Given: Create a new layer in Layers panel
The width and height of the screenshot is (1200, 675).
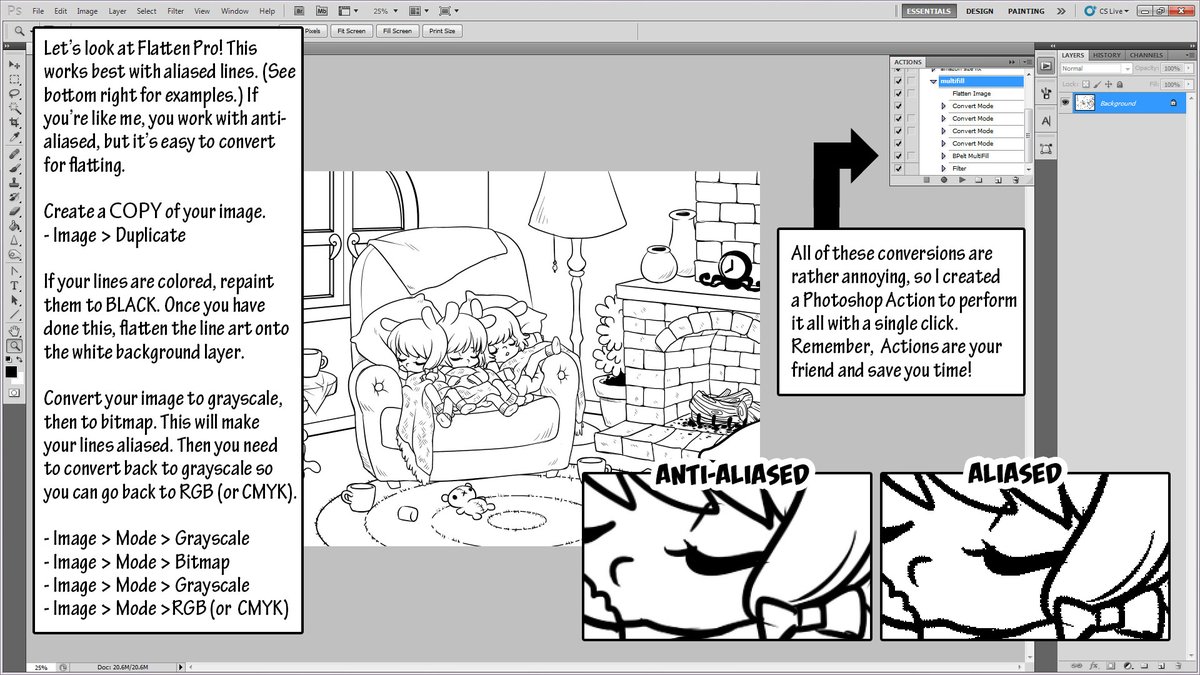Looking at the screenshot, I should pos(1161,666).
